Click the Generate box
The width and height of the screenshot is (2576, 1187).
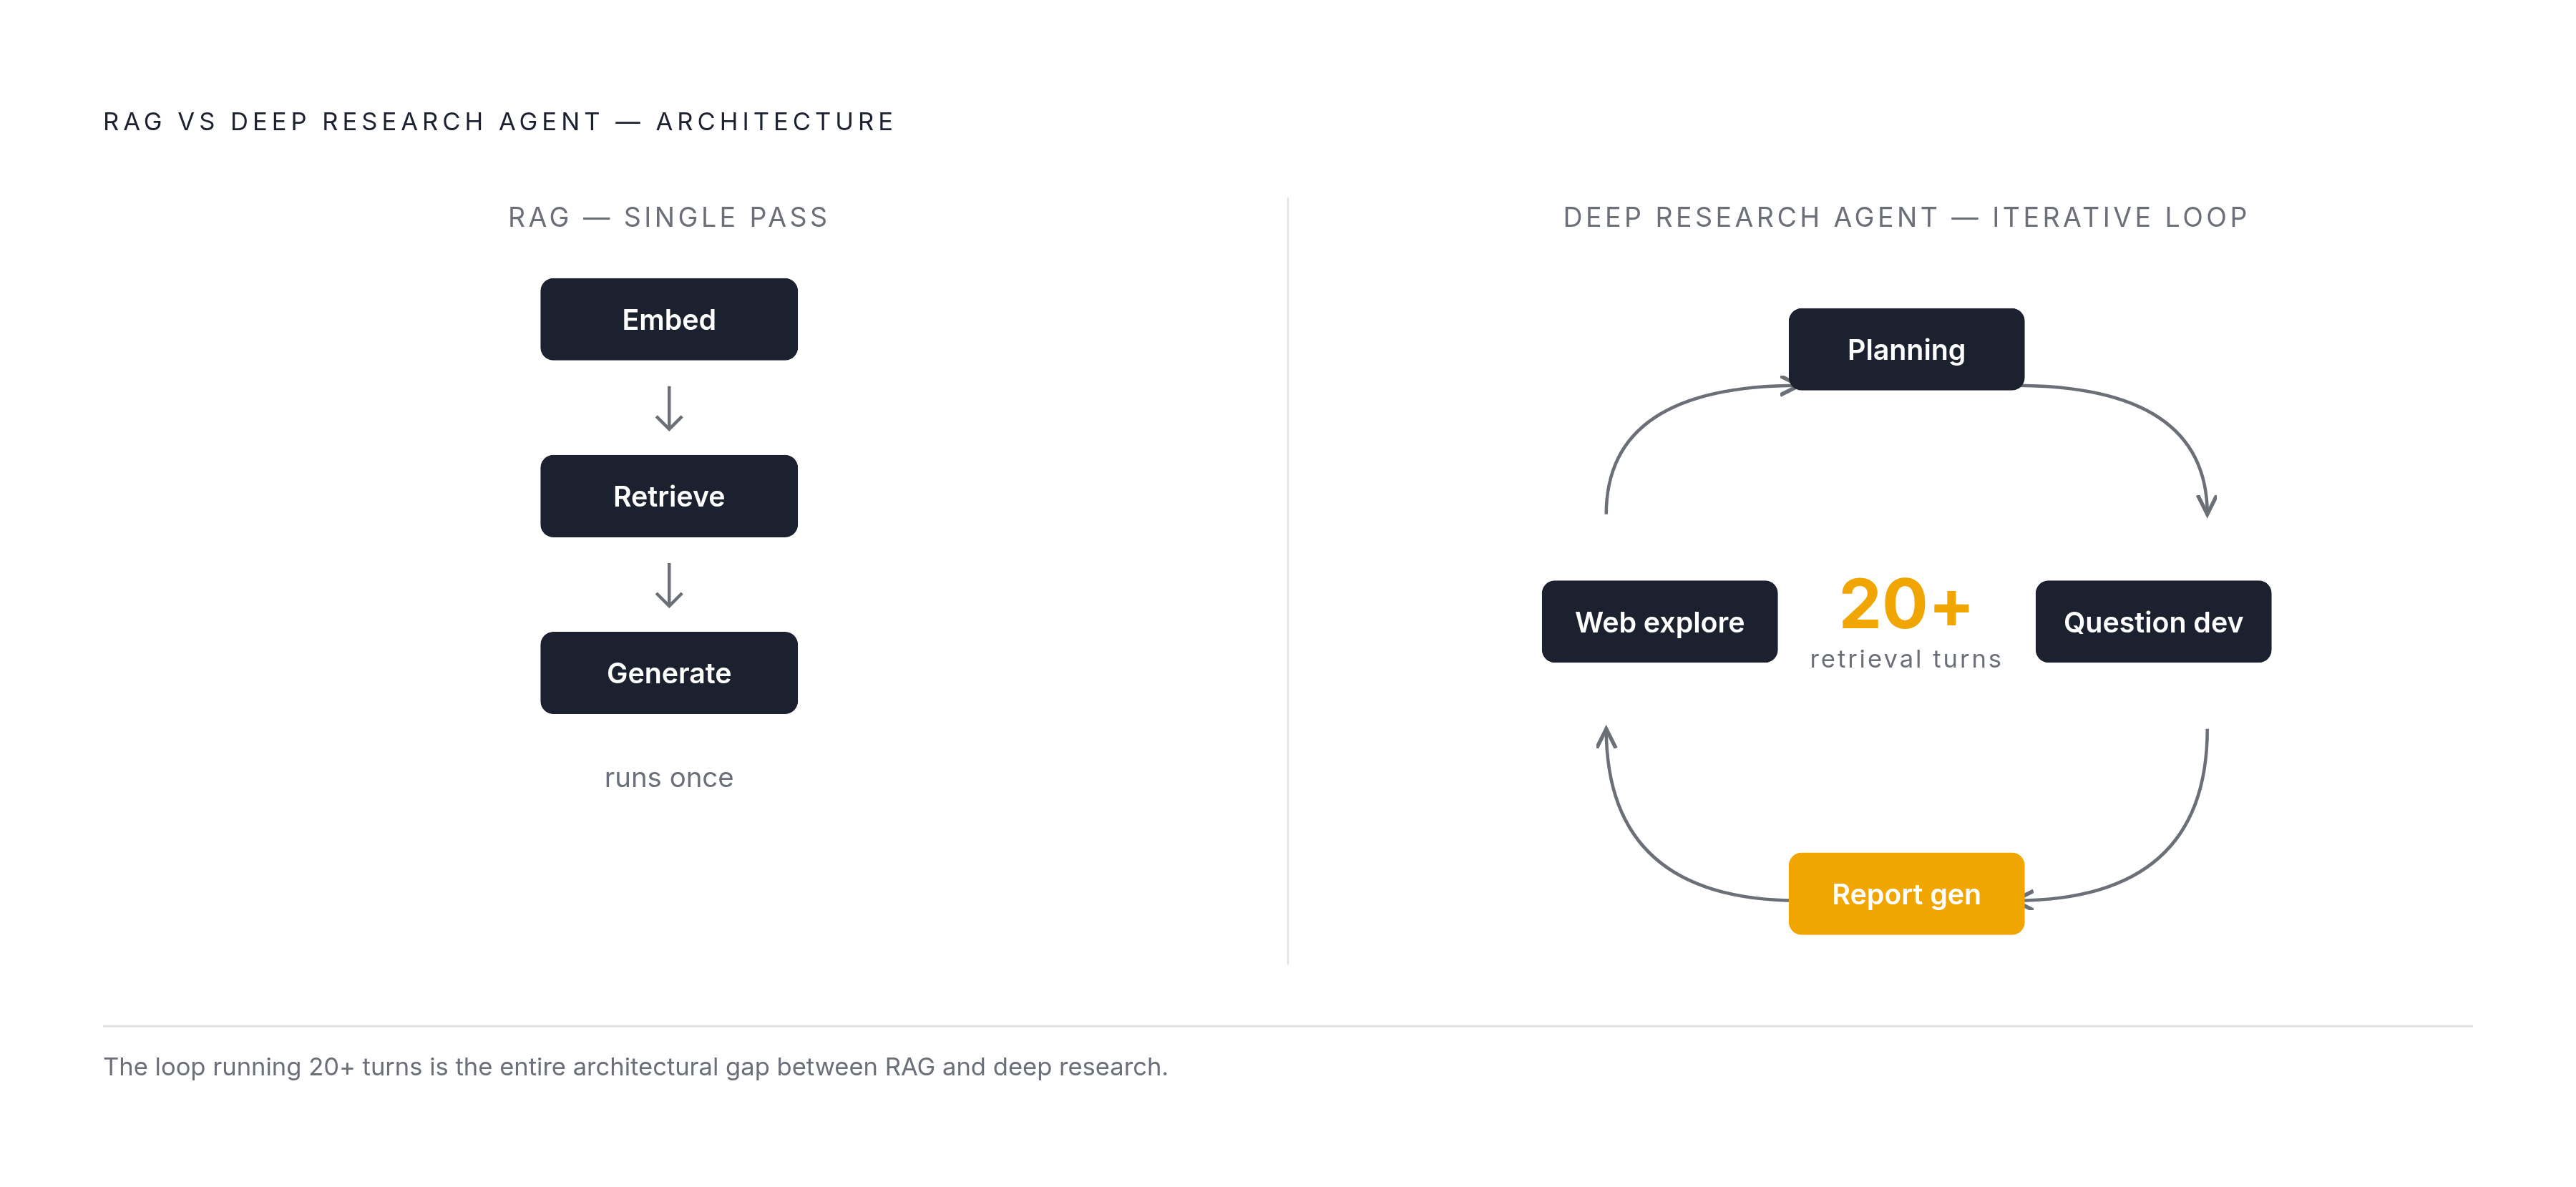coord(669,673)
